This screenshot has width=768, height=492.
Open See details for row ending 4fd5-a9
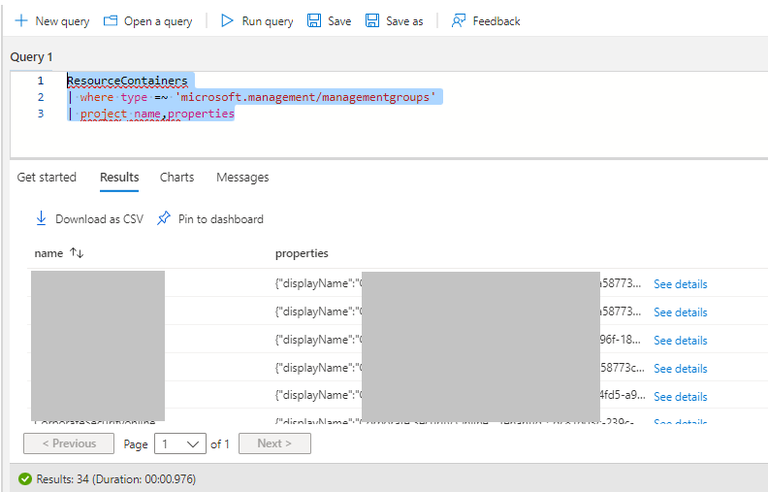[x=680, y=396]
